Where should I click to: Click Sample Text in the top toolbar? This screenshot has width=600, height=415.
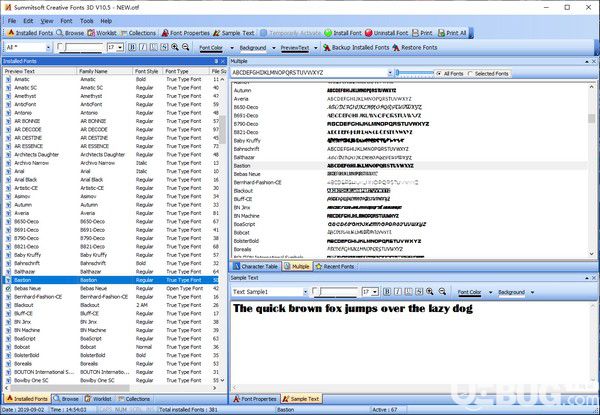233,33
